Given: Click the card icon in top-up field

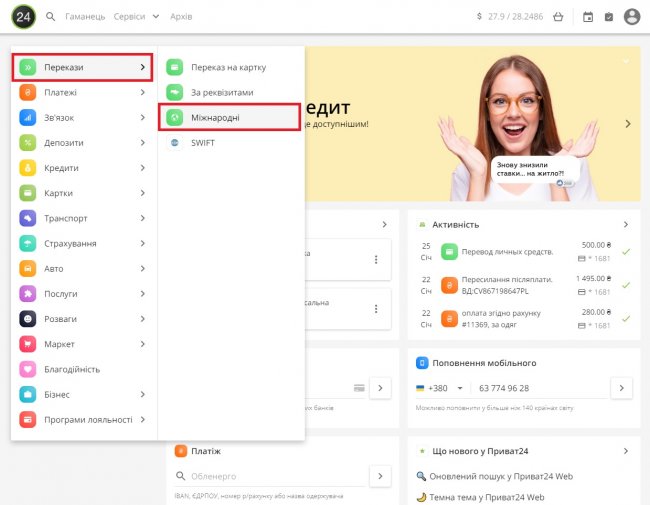Looking at the screenshot, I should click(x=358, y=388).
